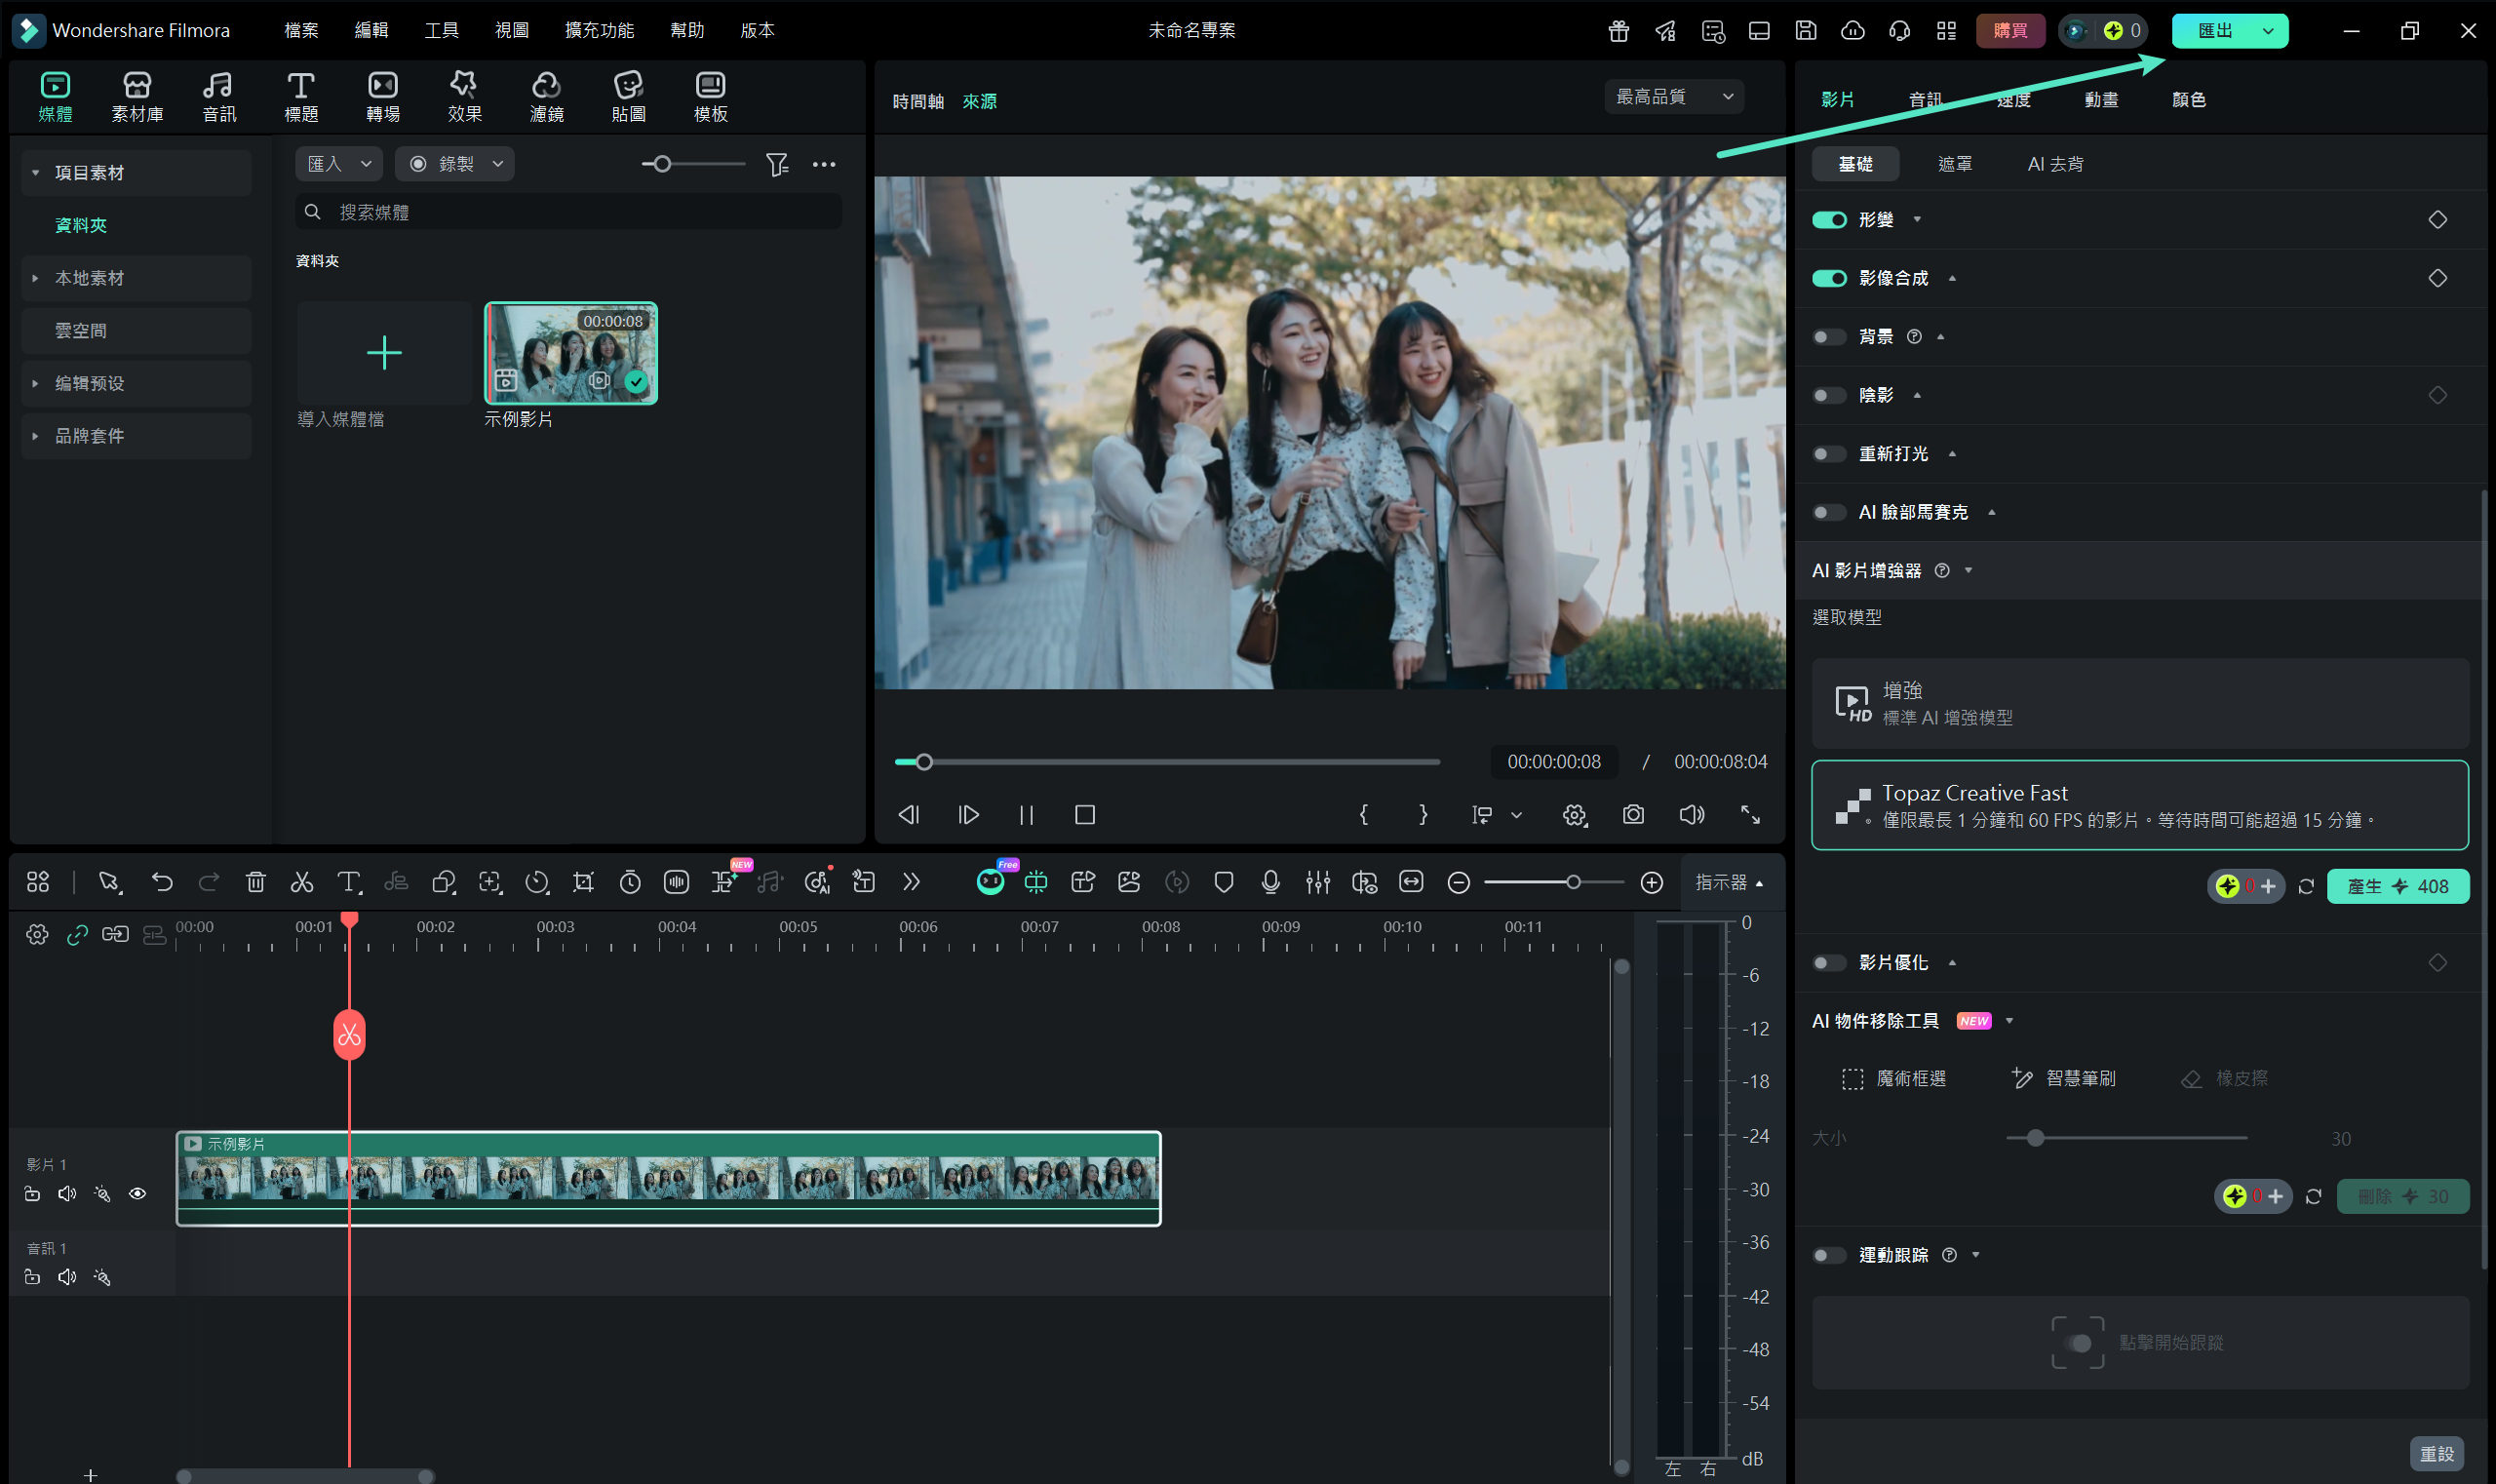Screen dimensions: 2496x1484
Task: Expand the 本地素材 tree item
Action: click(36, 278)
